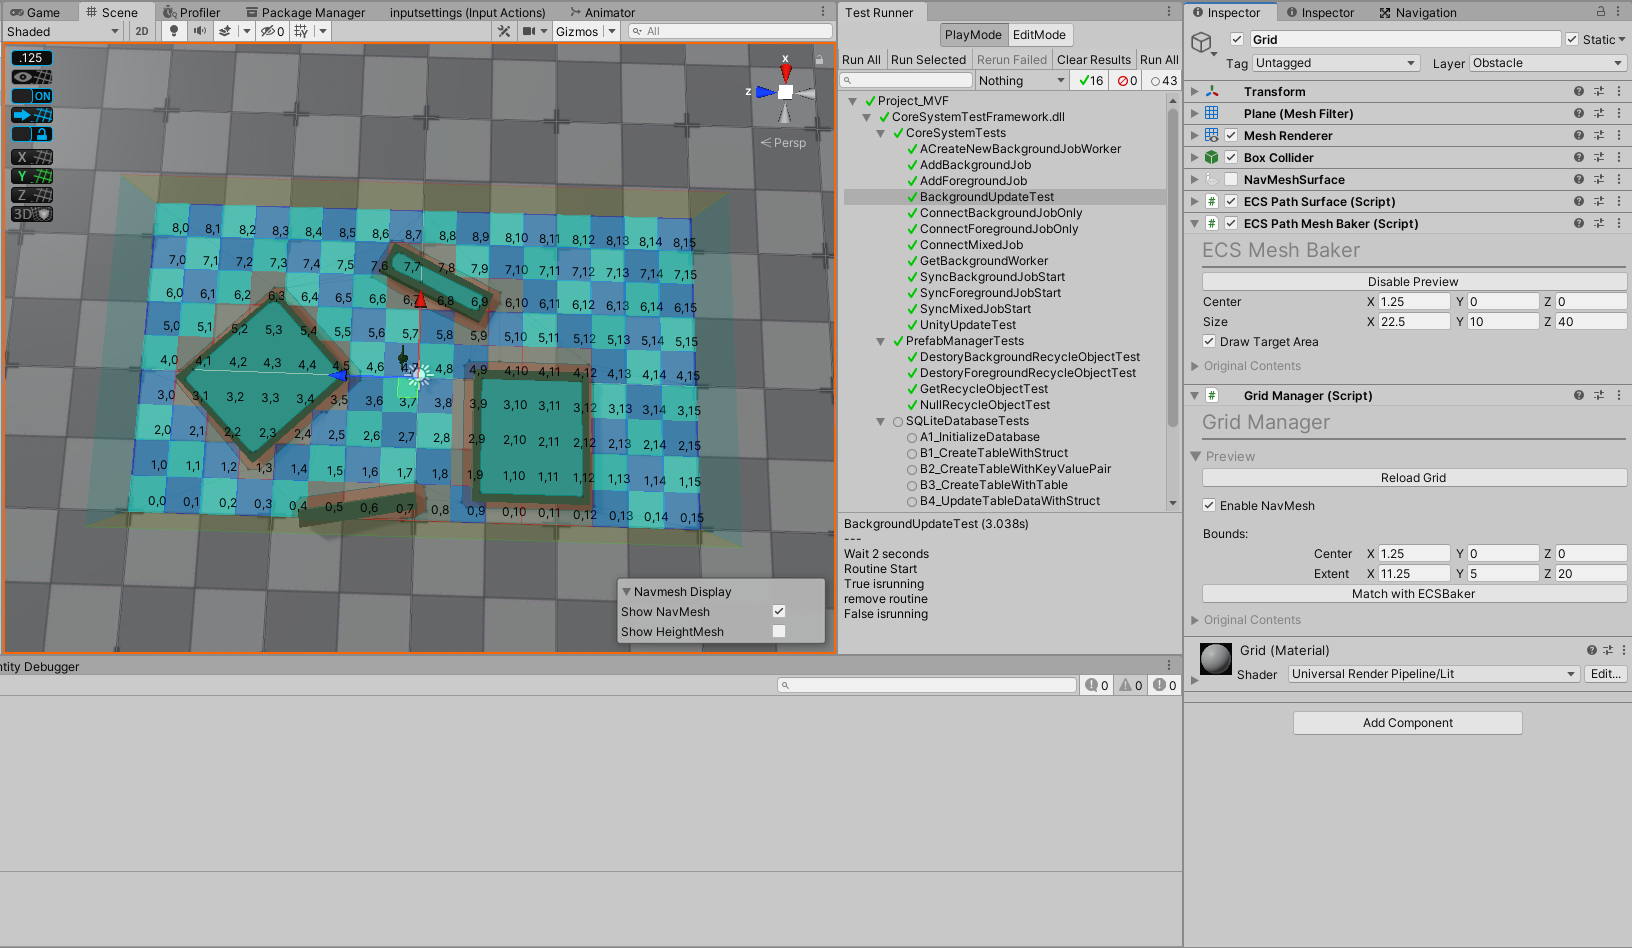Viewport: 1632px width, 948px height.
Task: Click the ProGrids push-to-grid arrow icon
Action: pos(32,115)
